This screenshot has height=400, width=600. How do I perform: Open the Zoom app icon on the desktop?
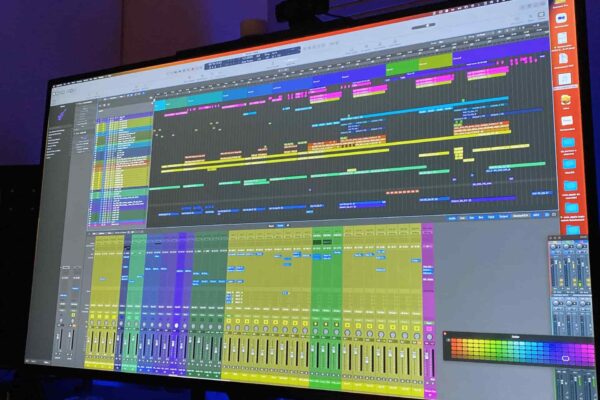(x=561, y=18)
